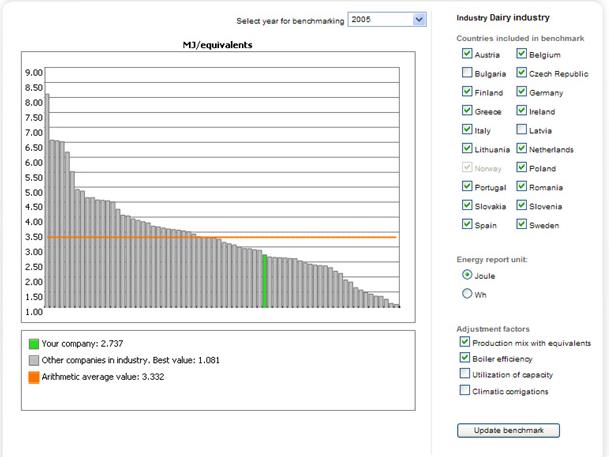Click the gray Other companies legend swatch
Viewport: 609px width, 457px height.
[x=34, y=361]
